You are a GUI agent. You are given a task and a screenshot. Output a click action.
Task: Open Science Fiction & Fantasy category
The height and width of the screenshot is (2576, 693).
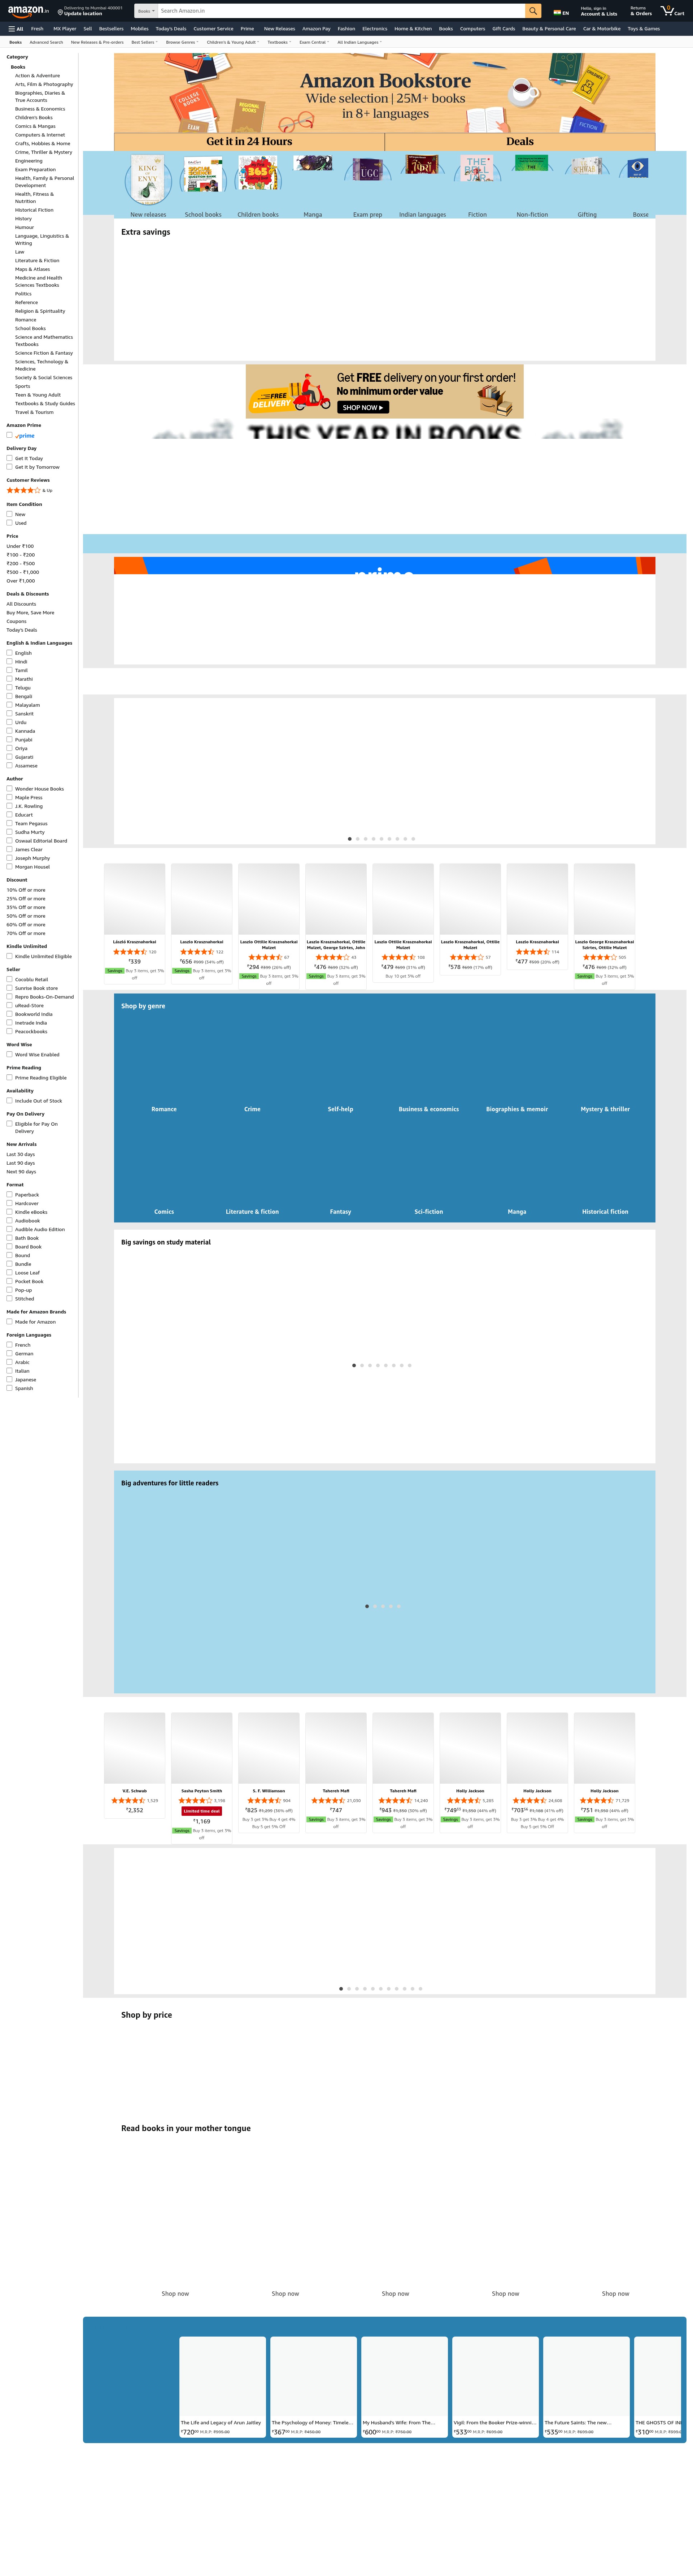[x=44, y=353]
